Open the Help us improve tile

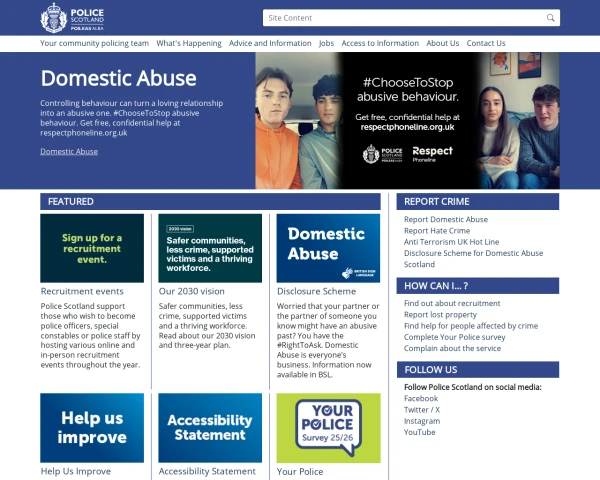pos(92,428)
